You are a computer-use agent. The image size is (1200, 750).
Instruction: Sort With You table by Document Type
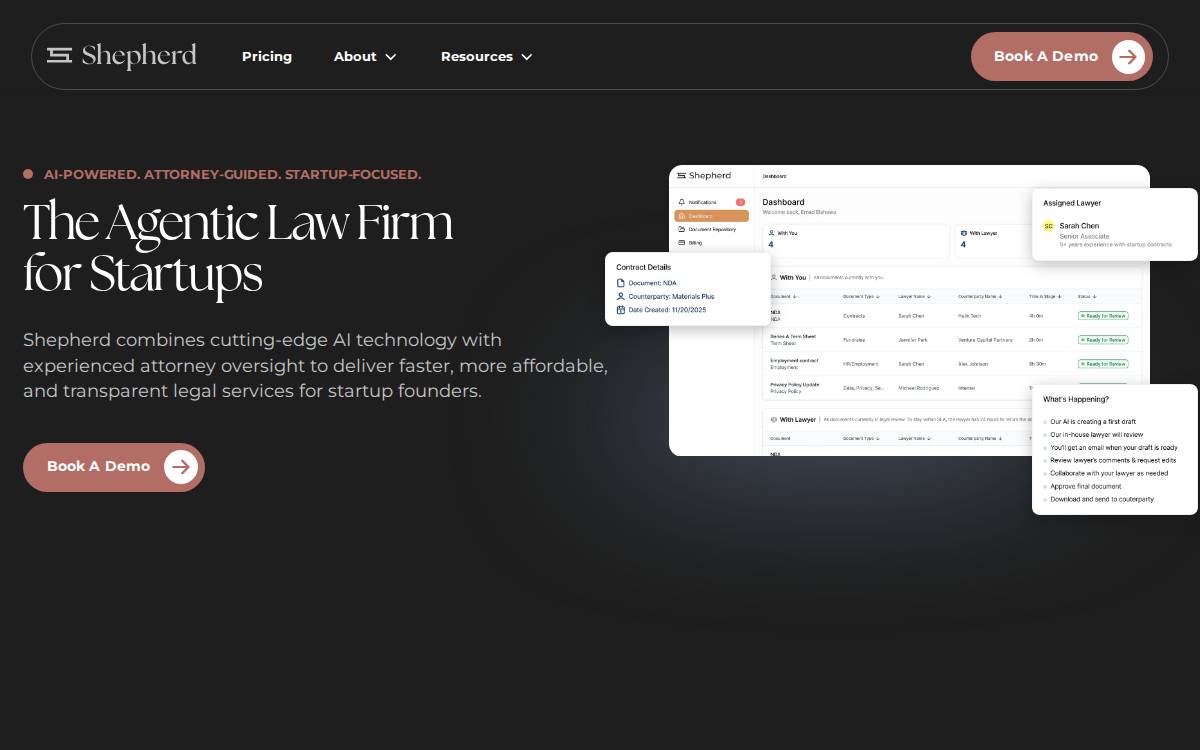click(x=862, y=297)
